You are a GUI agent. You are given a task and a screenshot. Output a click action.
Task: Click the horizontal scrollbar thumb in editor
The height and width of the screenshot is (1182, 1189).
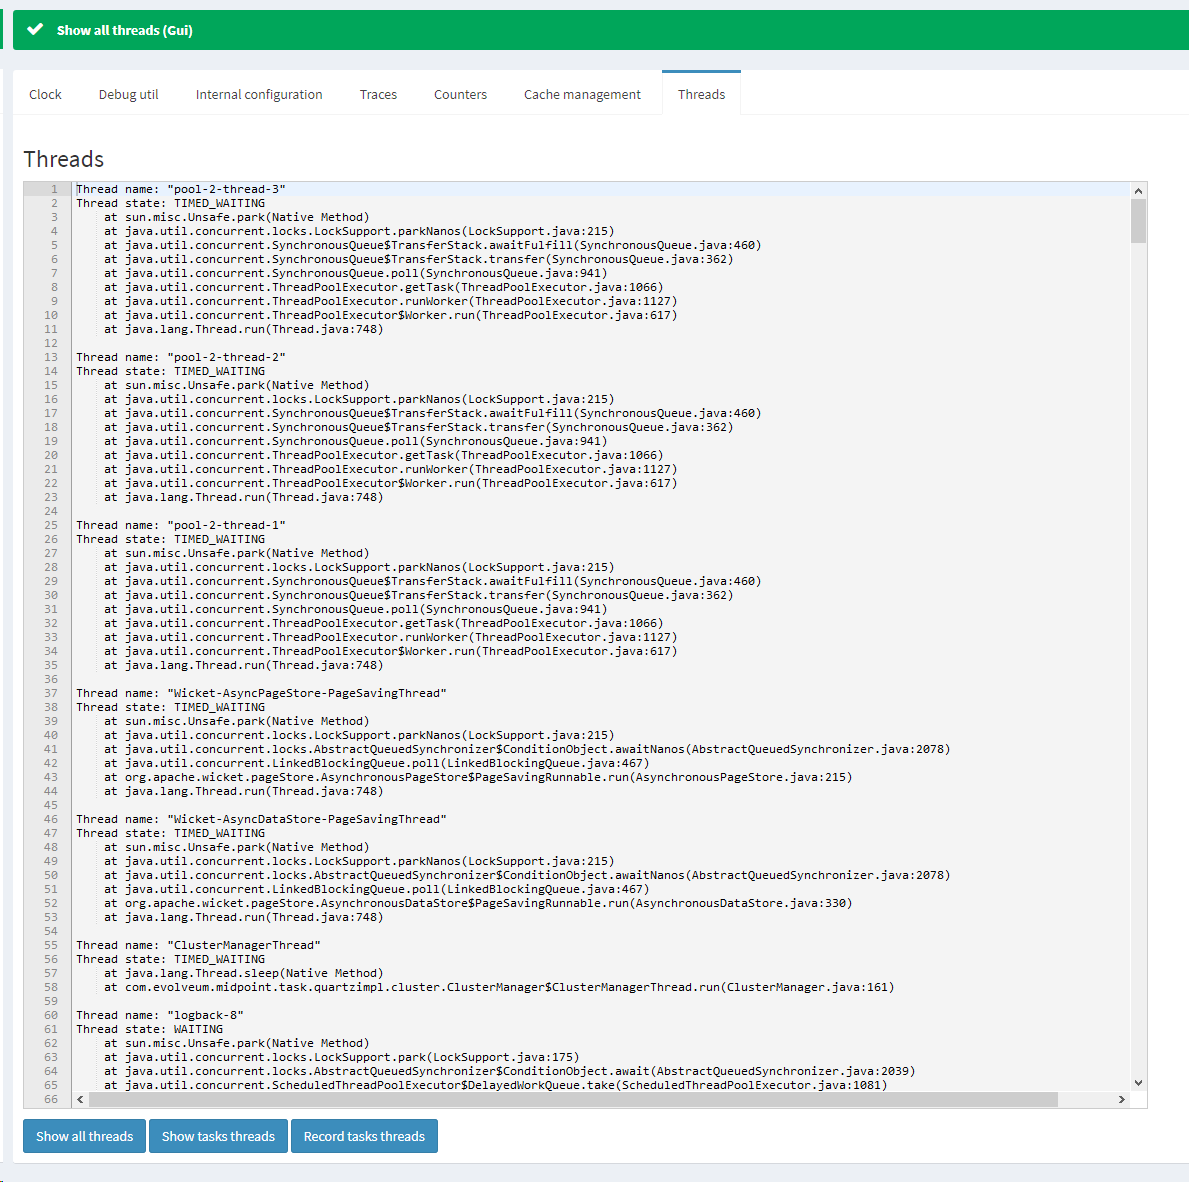(573, 1099)
